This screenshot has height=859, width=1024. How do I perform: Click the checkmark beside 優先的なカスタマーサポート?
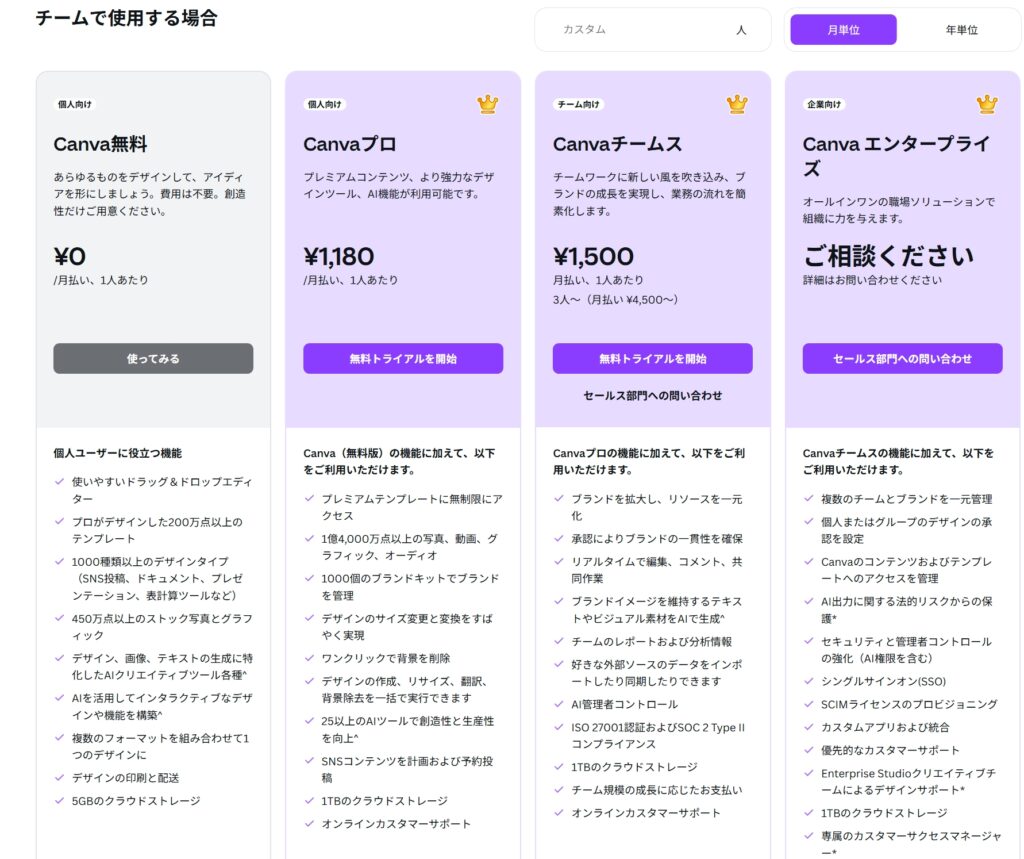[x=808, y=749]
